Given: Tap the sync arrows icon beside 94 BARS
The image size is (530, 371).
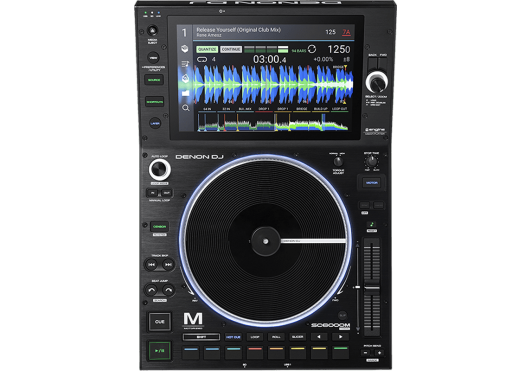Looking at the screenshot, I should (312, 49).
